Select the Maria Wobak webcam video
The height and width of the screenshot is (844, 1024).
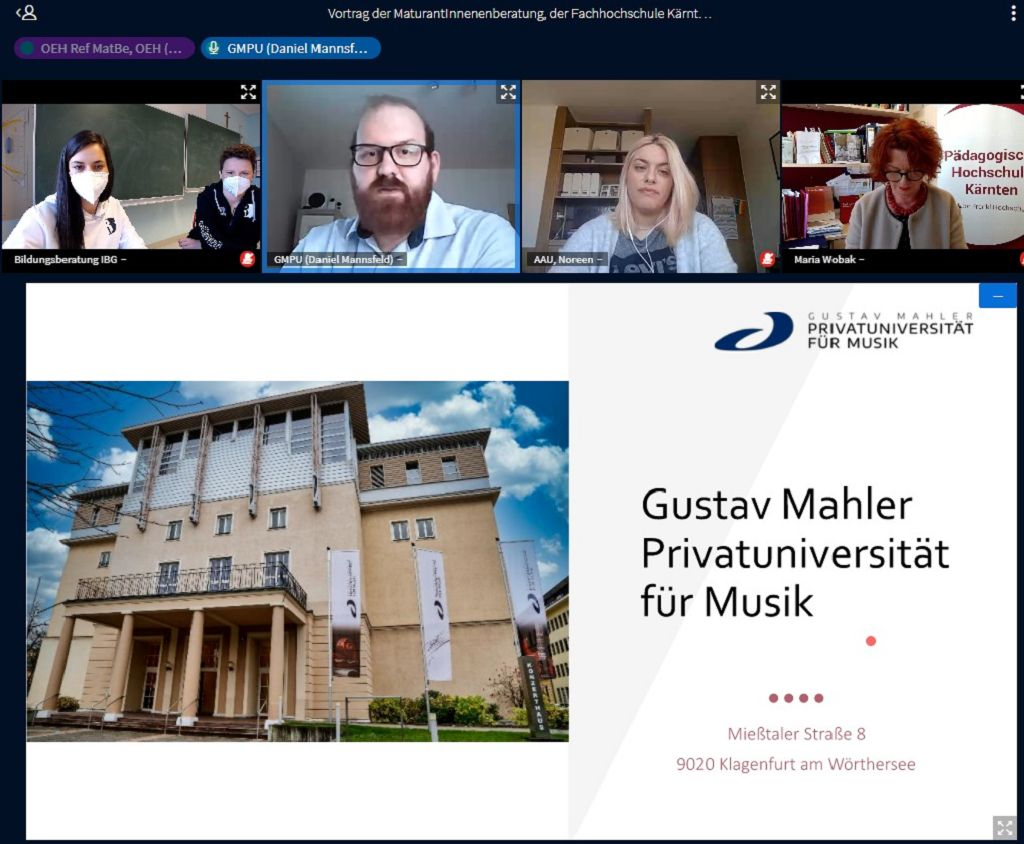click(903, 176)
